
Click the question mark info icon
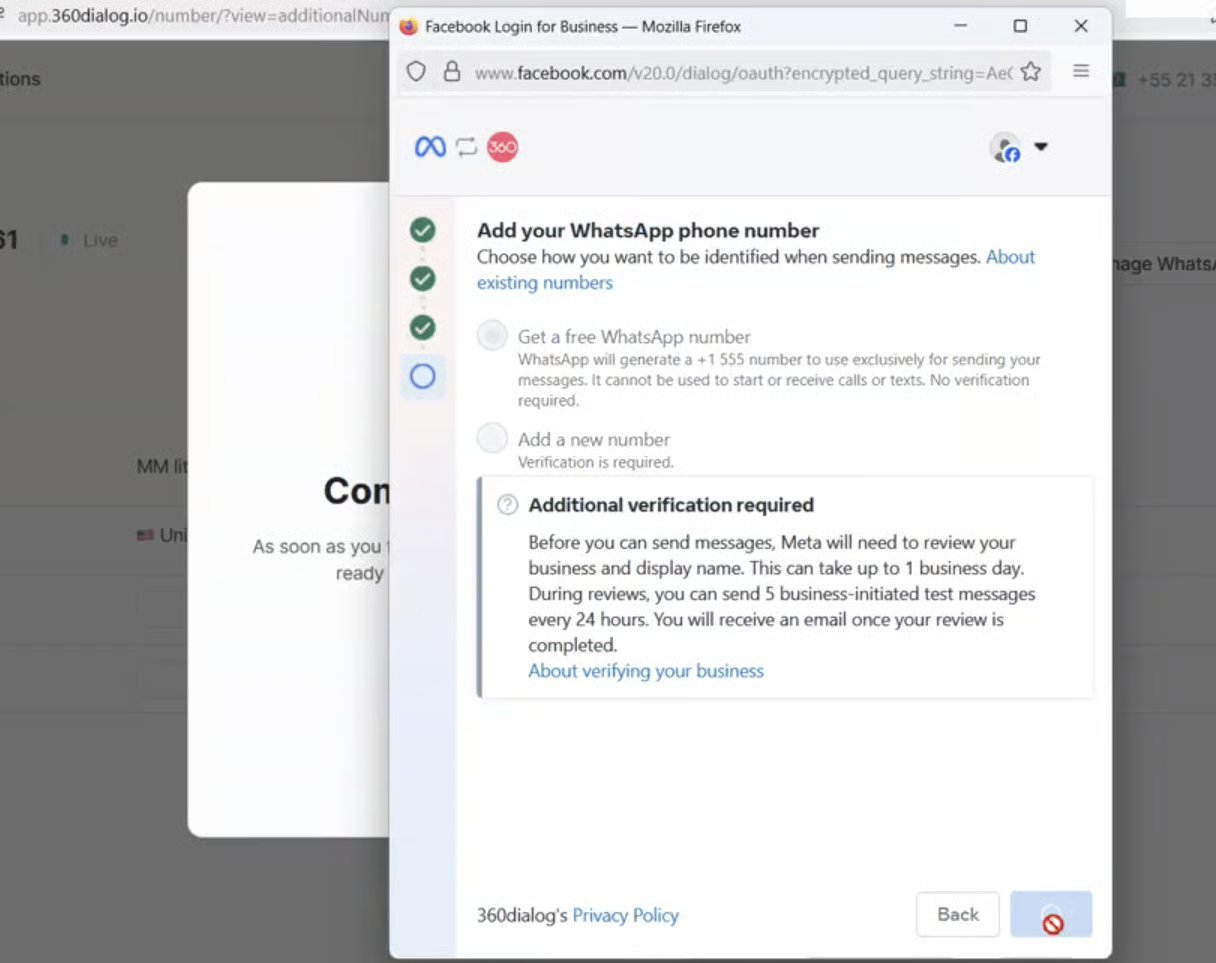click(508, 505)
